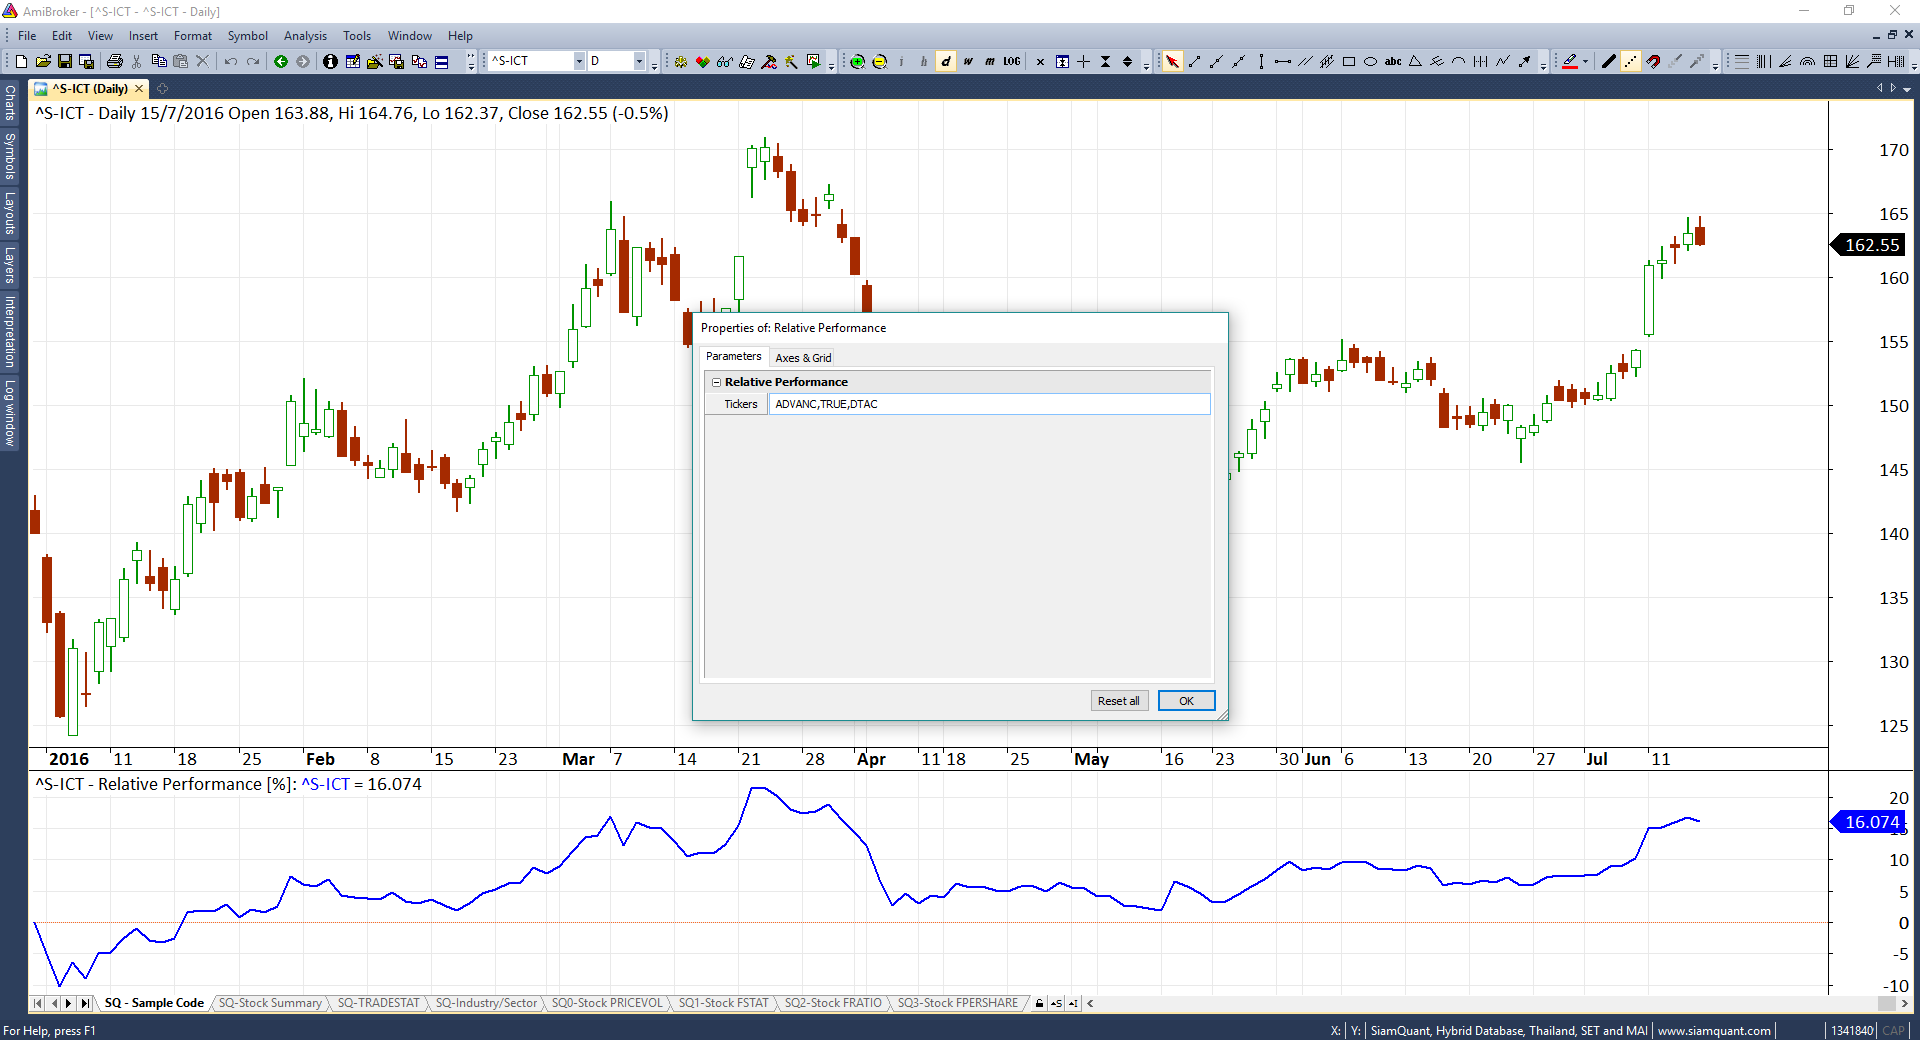The image size is (1920, 1040).
Task: Select the ellipse drawing tool
Action: point(1371,62)
